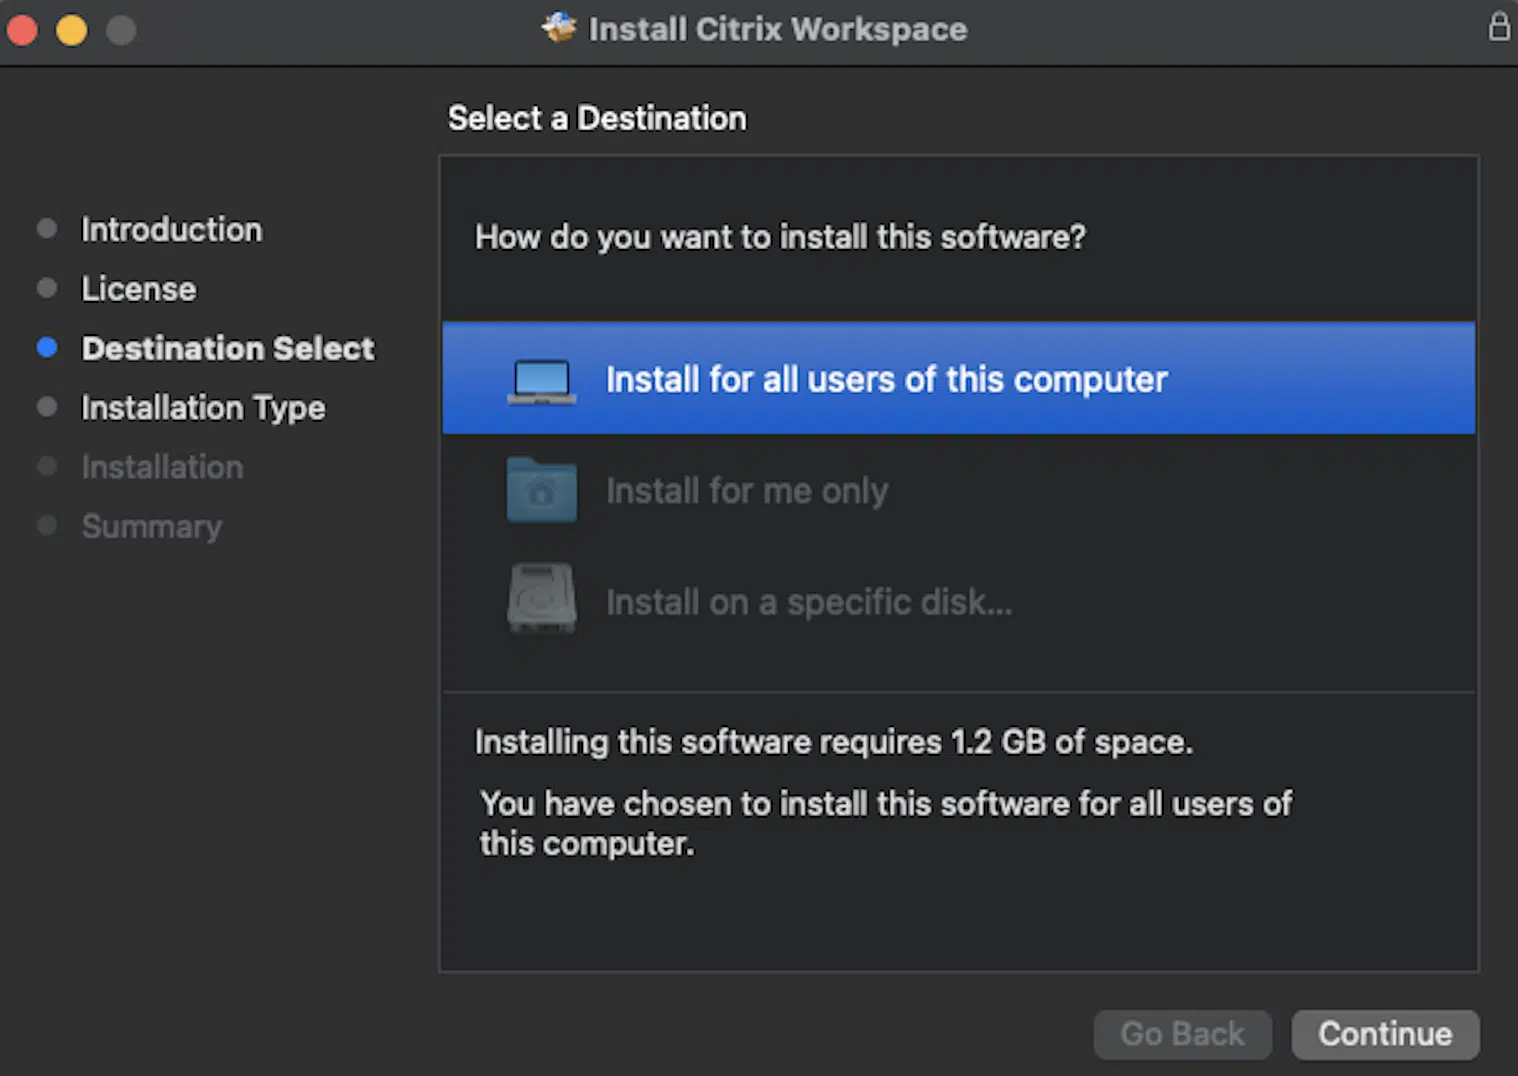Click the home folder icon
The image size is (1518, 1076).
(x=541, y=490)
